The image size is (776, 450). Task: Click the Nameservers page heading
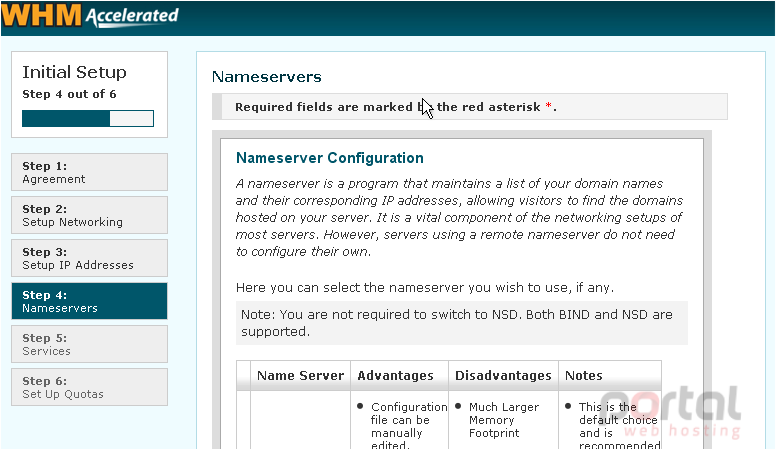pos(267,77)
